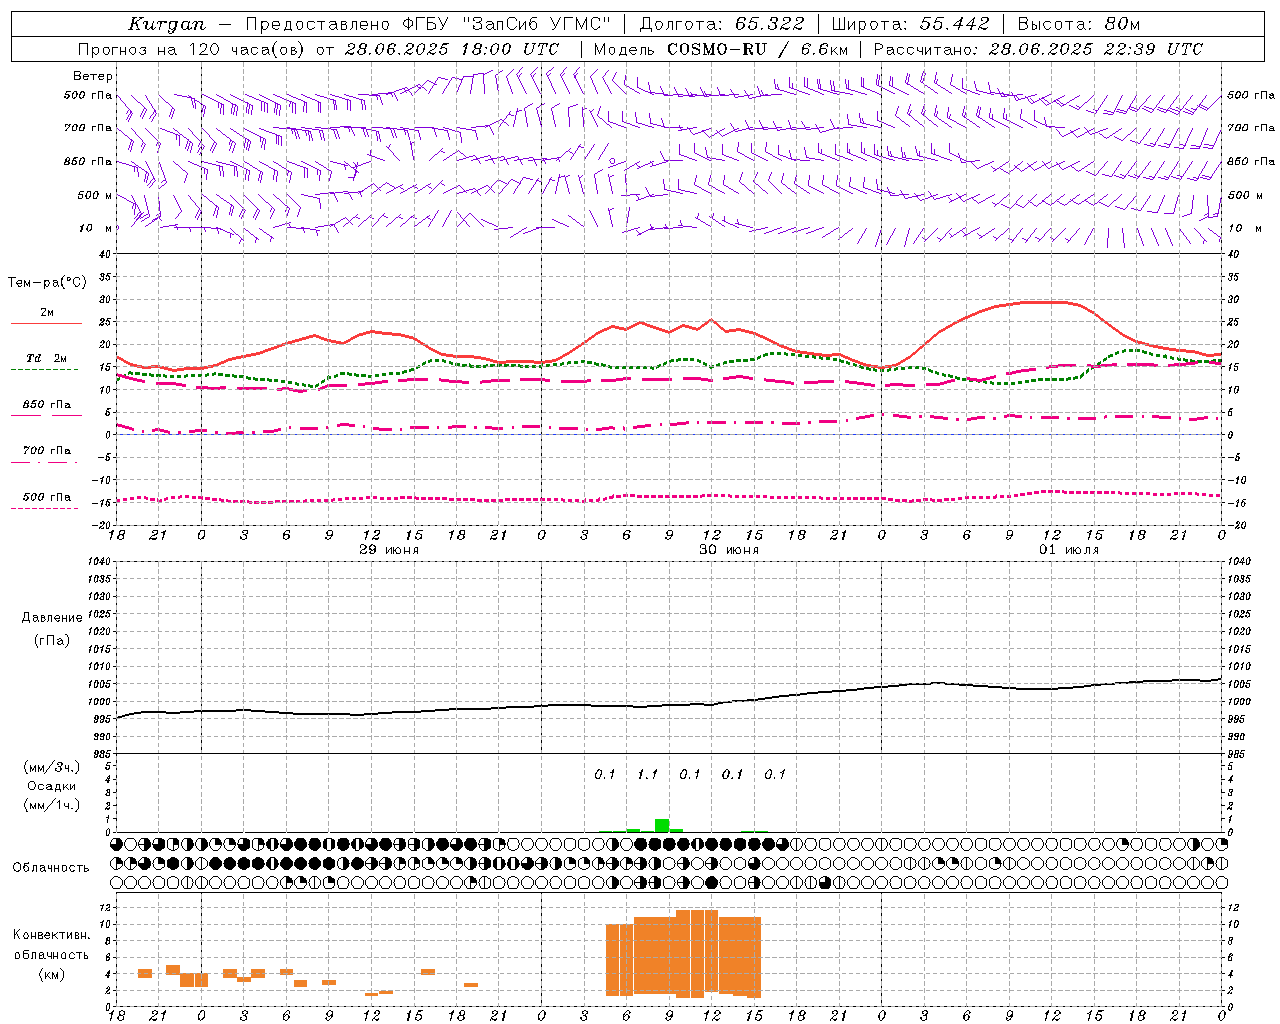Viewport: 1280px width, 1024px height.
Task: Click the "Широта: 55.442" latitude value
Action: coord(910,23)
